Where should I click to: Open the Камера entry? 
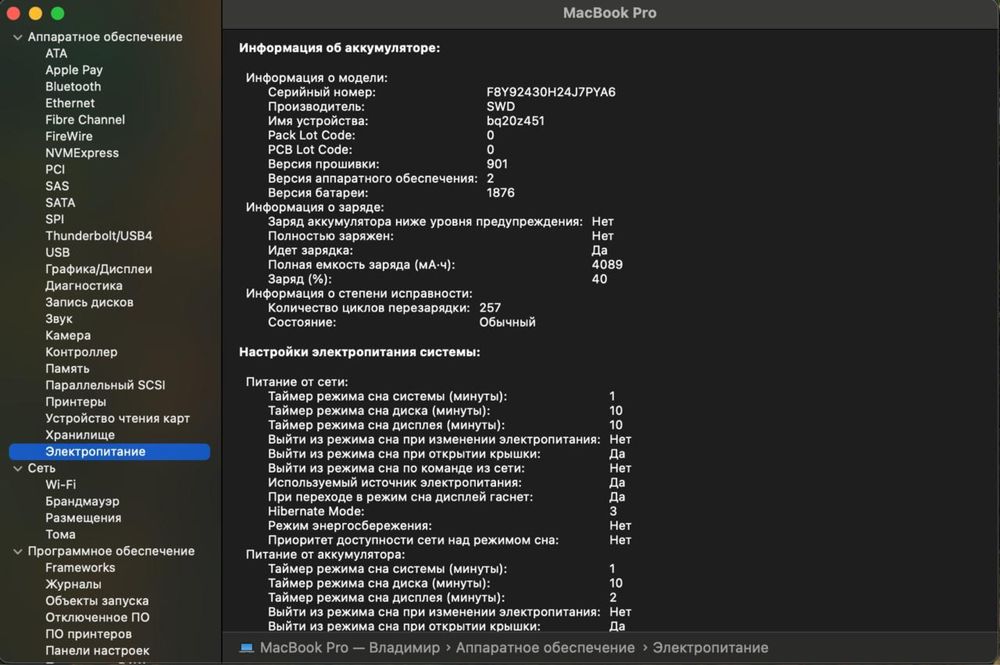tap(68, 335)
